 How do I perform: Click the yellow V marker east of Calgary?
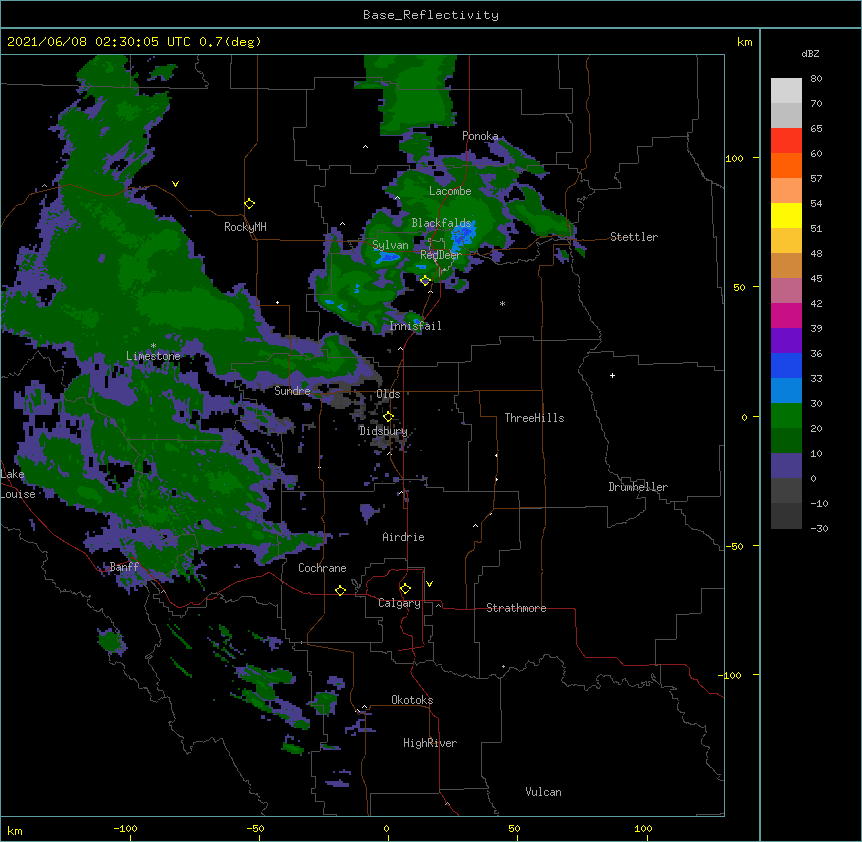[x=429, y=584]
